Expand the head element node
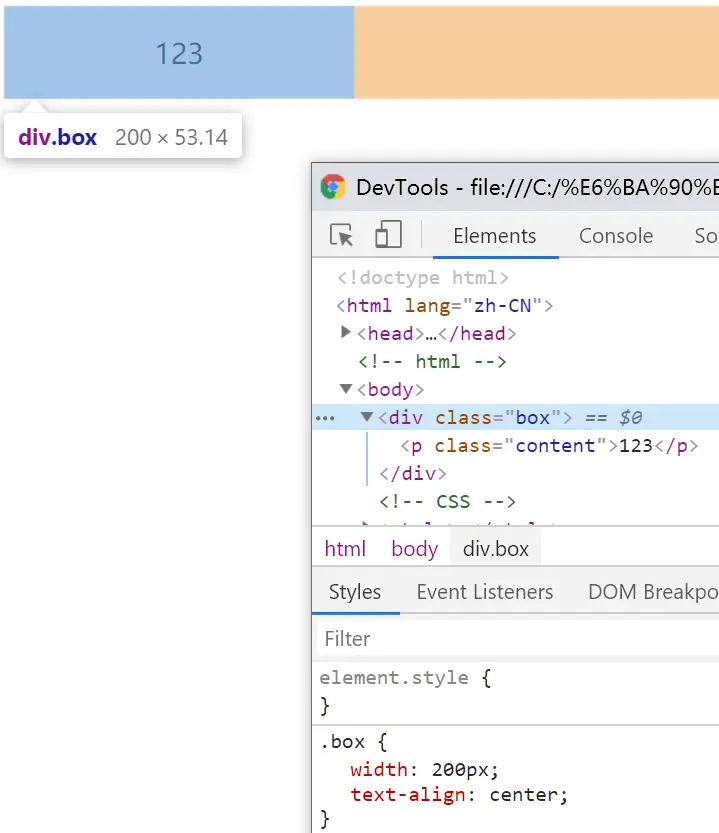 click(345, 333)
